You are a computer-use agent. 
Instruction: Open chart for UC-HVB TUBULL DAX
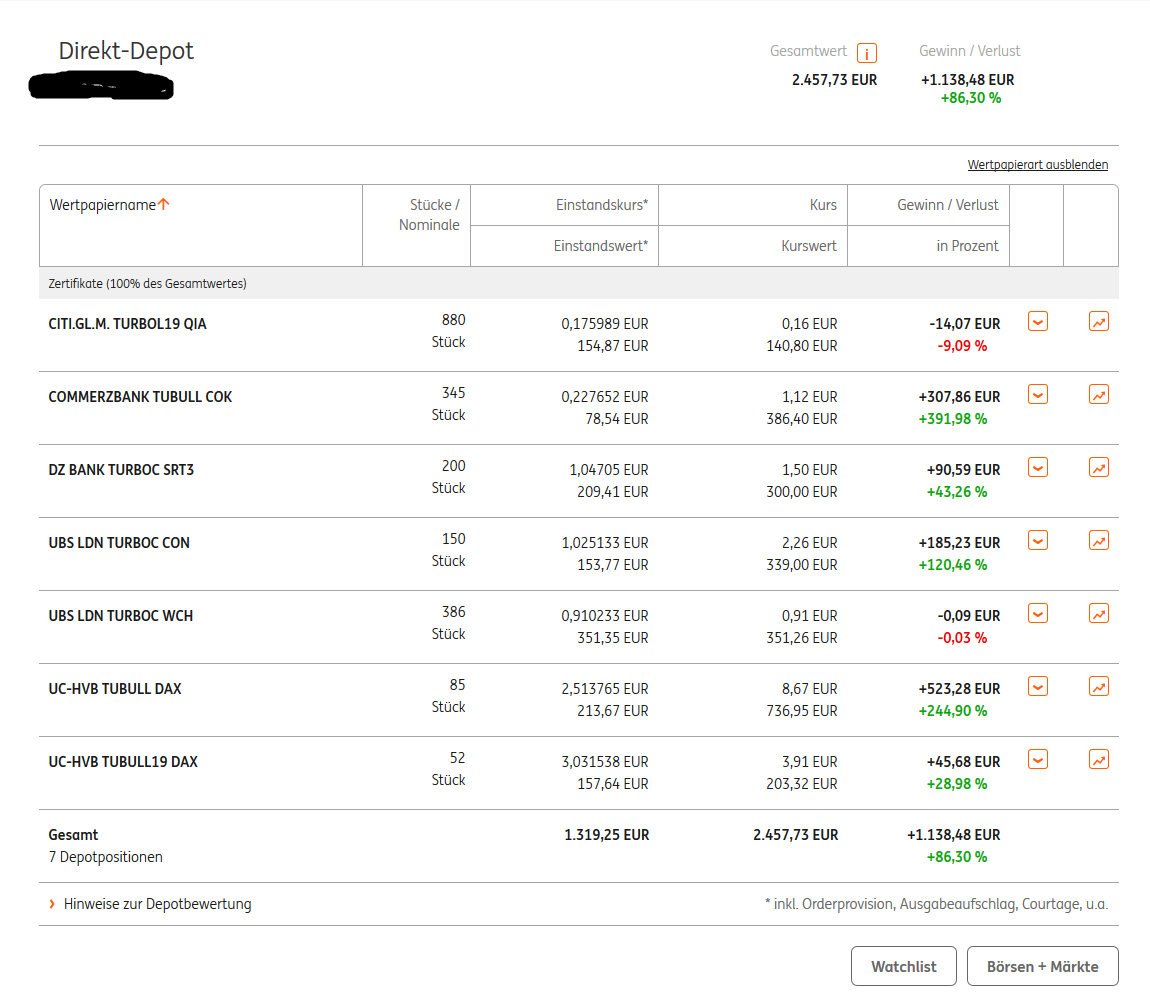(1098, 686)
